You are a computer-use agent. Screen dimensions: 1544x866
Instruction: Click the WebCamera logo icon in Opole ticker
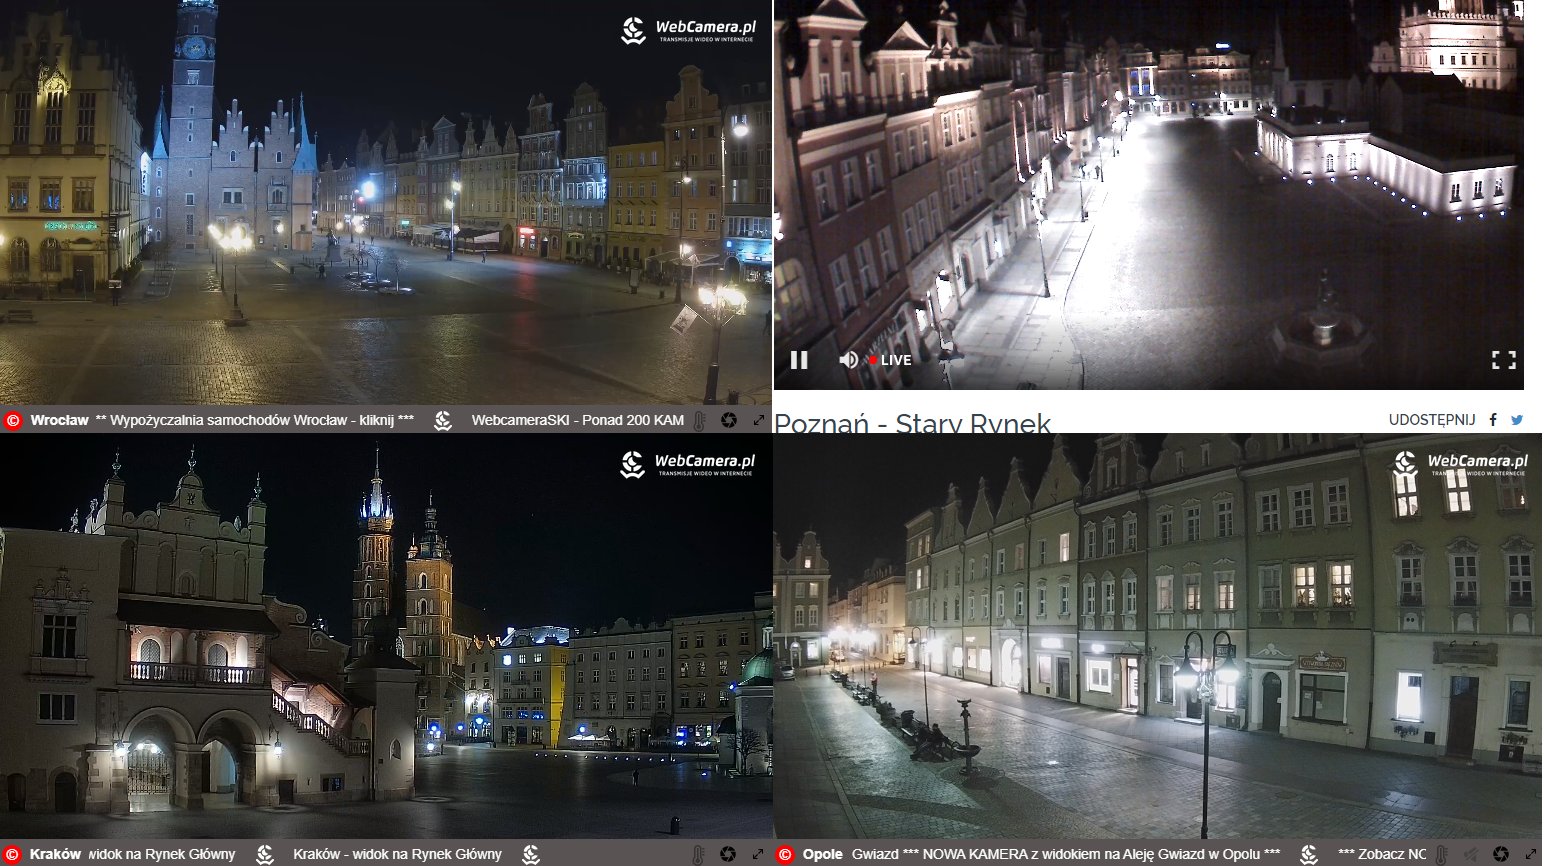(1309, 855)
